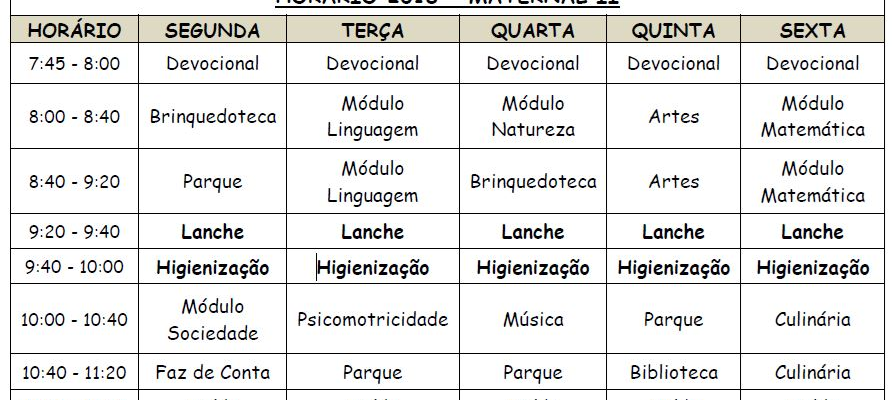Select Brinquedoteca cell under SEGUNDA
This screenshot has width=892, height=400.
click(212, 117)
